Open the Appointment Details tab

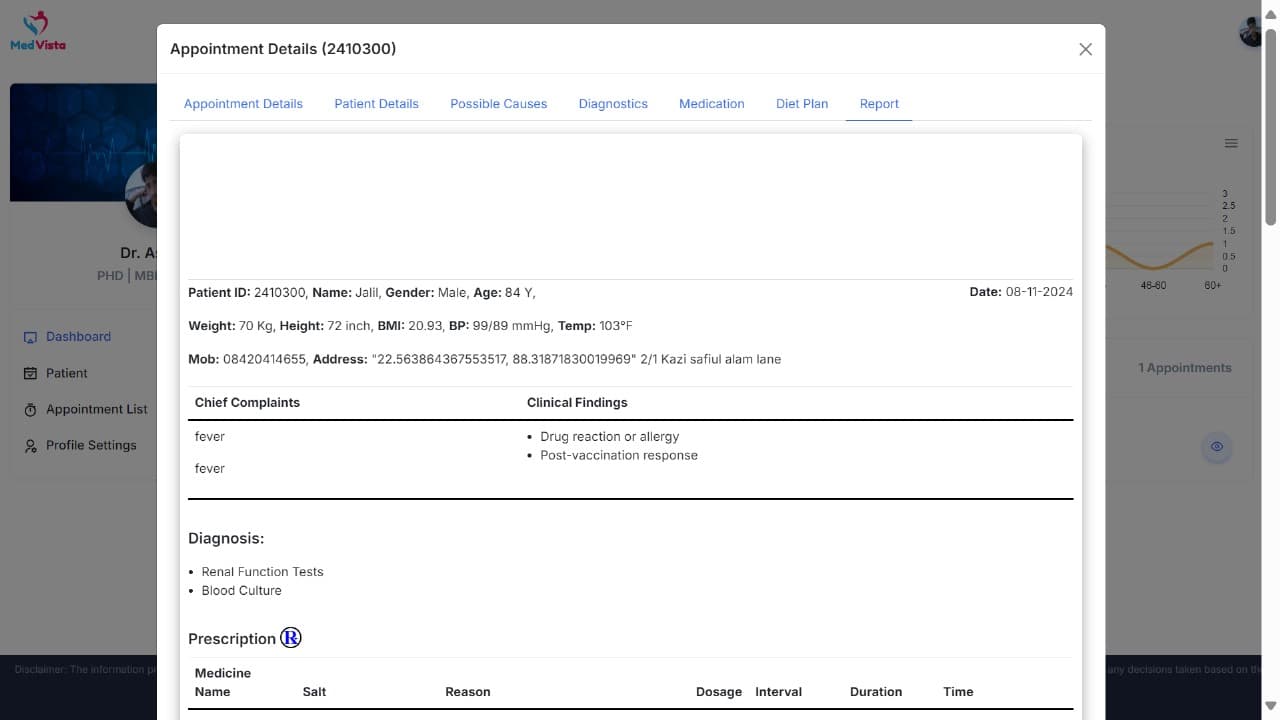tap(243, 104)
